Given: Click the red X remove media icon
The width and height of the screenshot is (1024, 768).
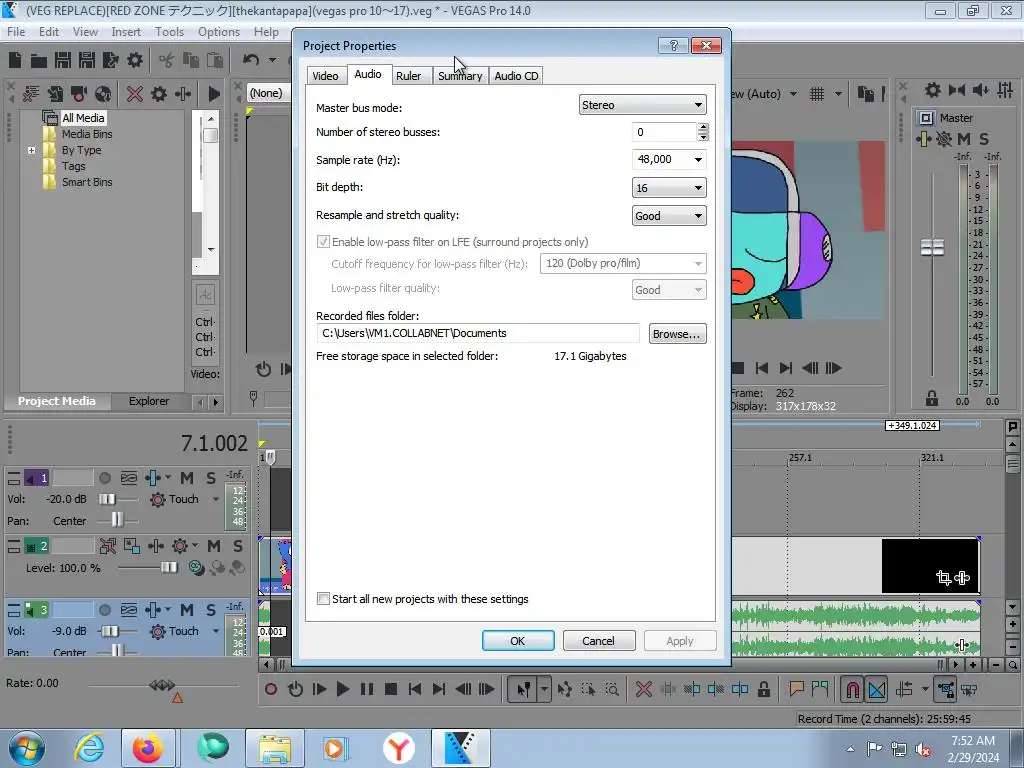Looking at the screenshot, I should 135,94.
